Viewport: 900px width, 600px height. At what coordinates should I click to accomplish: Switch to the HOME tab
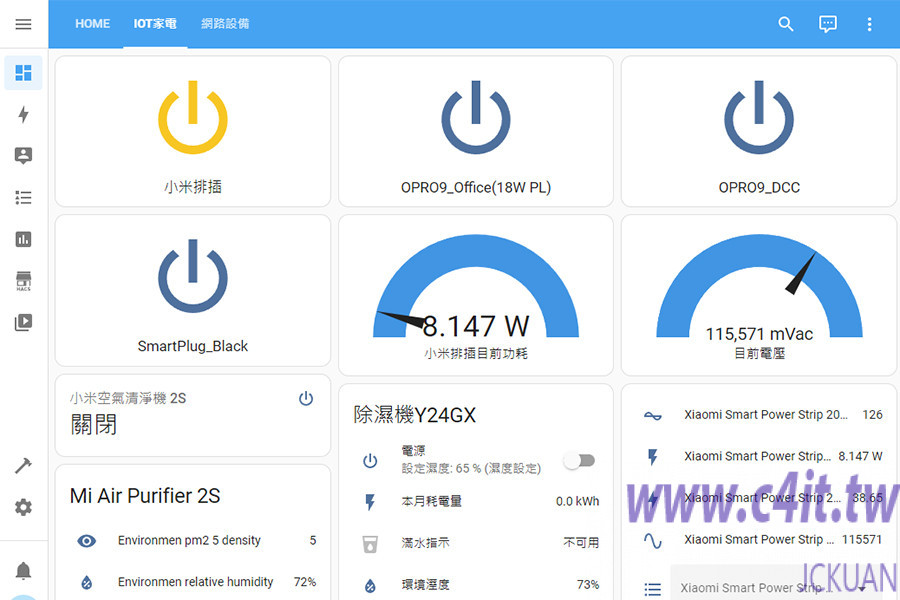[92, 24]
